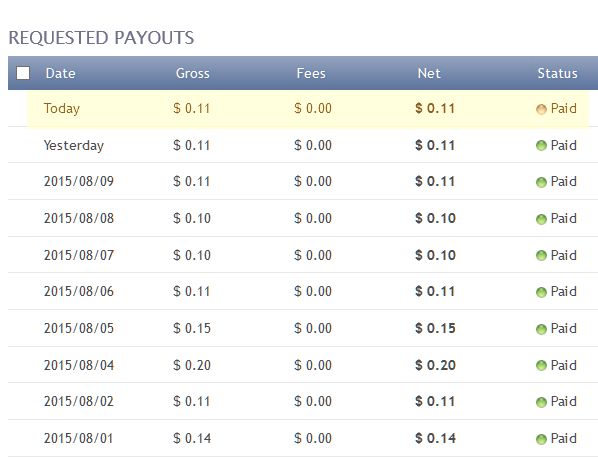
Task: Tick the select-all checkbox in the table header
Action: [x=23, y=73]
